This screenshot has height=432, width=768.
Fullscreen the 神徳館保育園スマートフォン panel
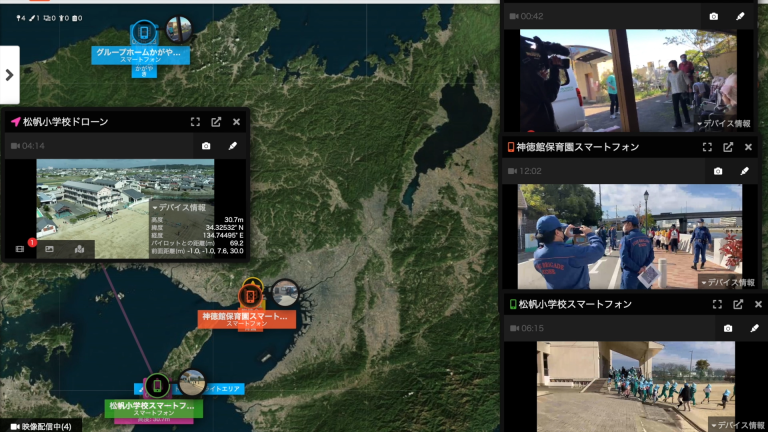point(707,147)
